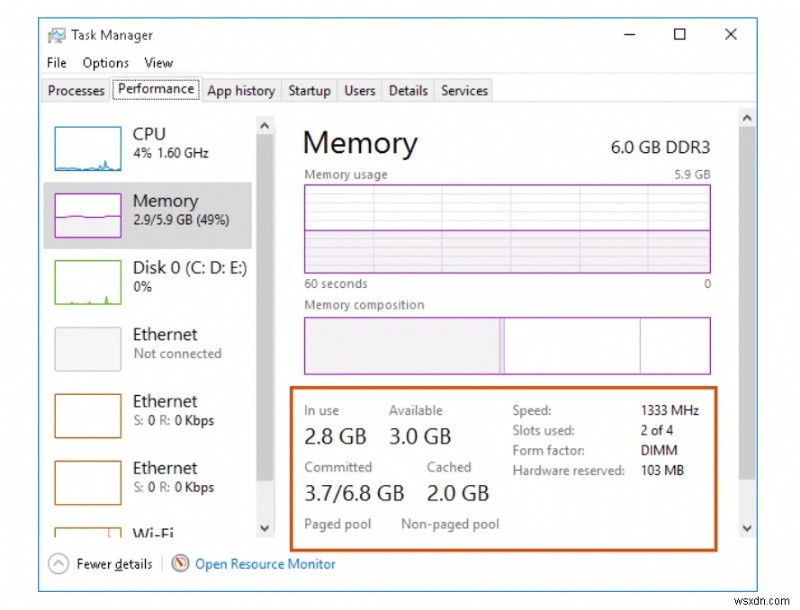Click the Memory graph thumbnail icon
The height and width of the screenshot is (610, 800).
(x=86, y=213)
